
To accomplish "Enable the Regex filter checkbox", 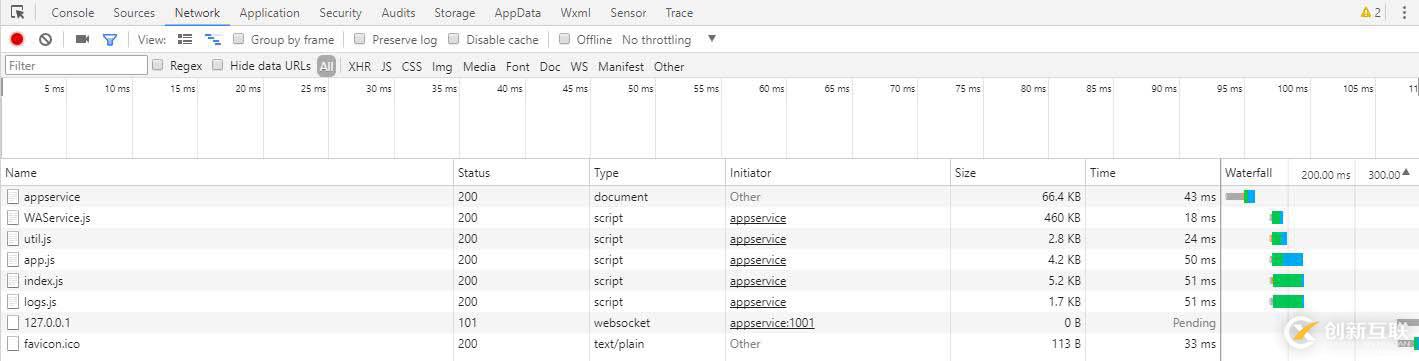I will tap(158, 65).
